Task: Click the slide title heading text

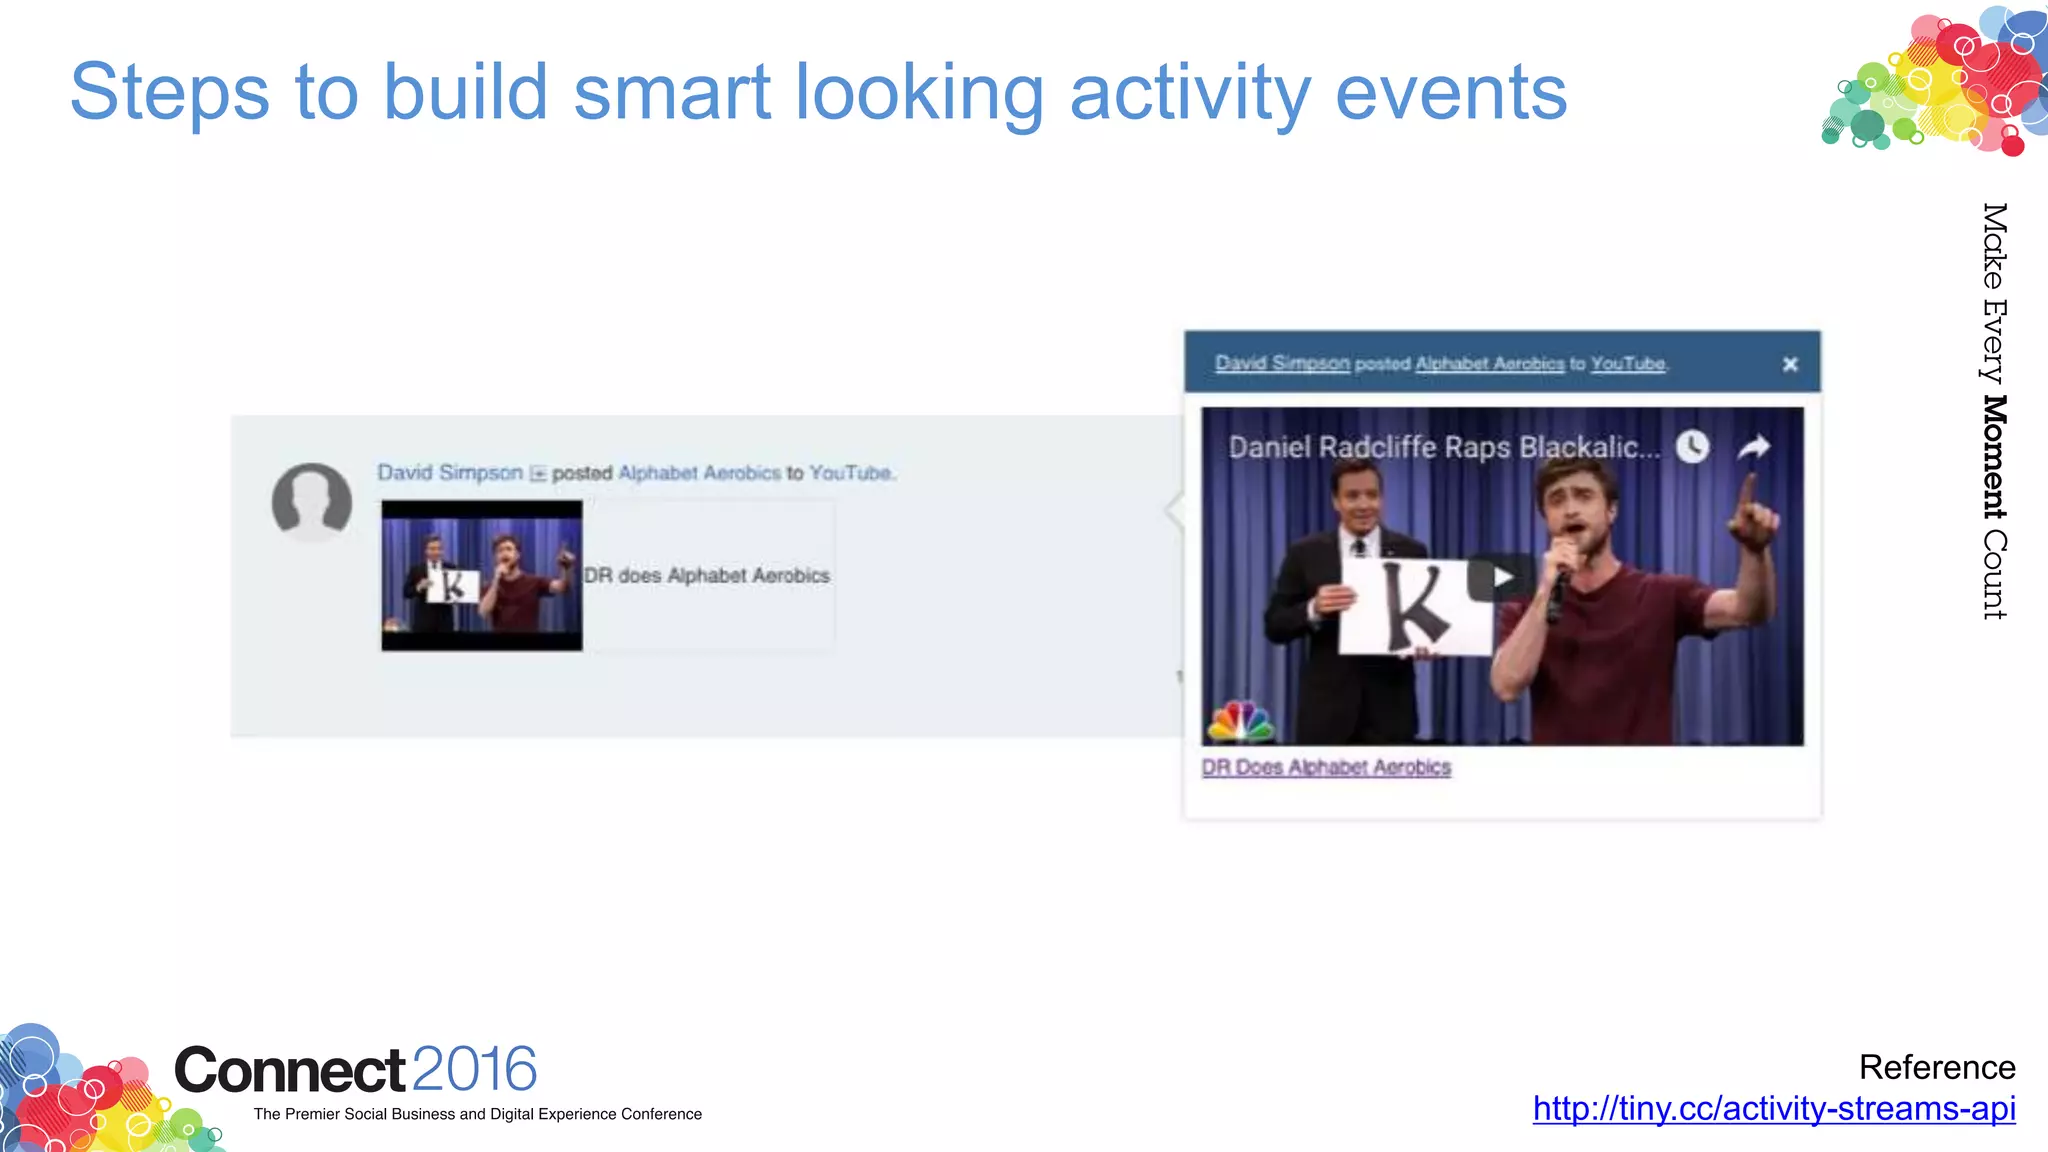Action: pyautogui.click(x=818, y=92)
